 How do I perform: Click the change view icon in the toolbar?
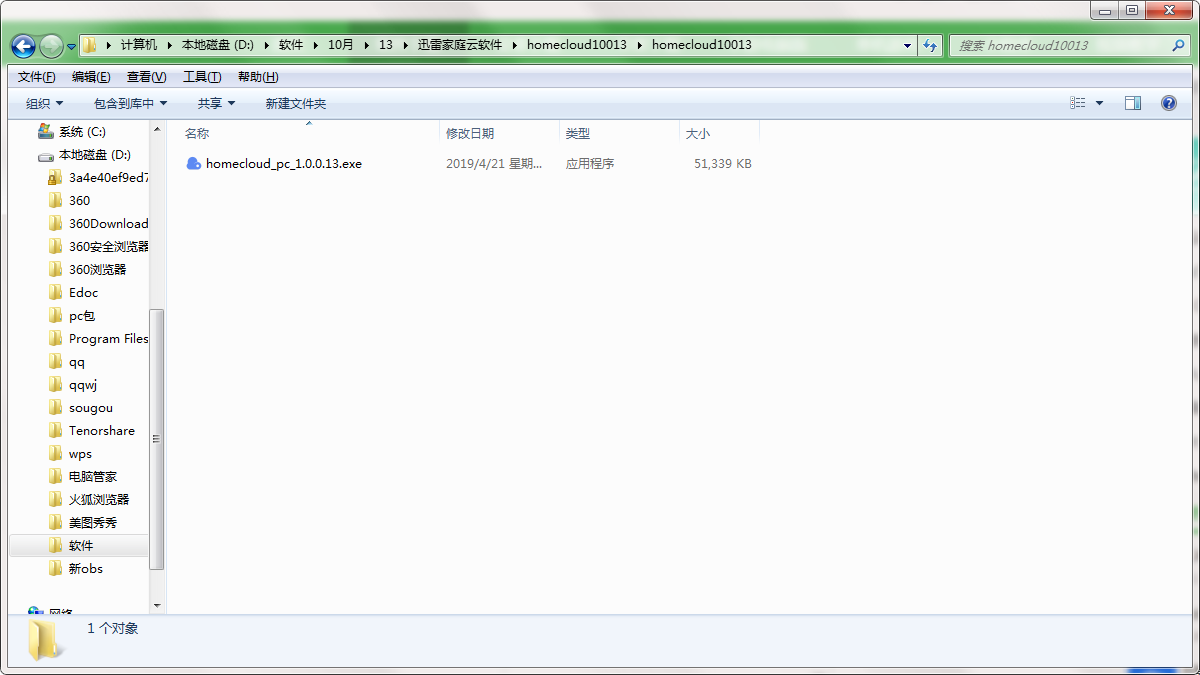point(1078,103)
